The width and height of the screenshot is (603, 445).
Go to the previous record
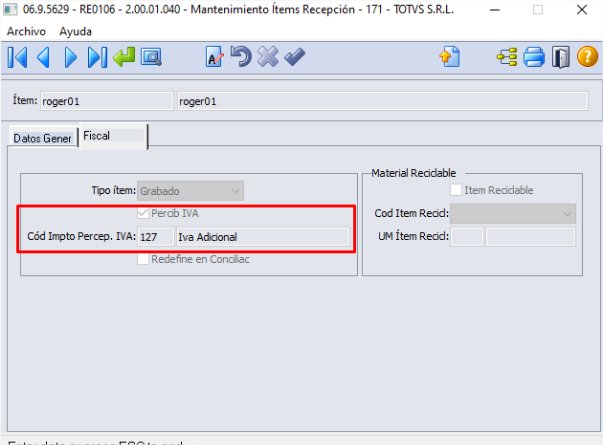pyautogui.click(x=43, y=57)
